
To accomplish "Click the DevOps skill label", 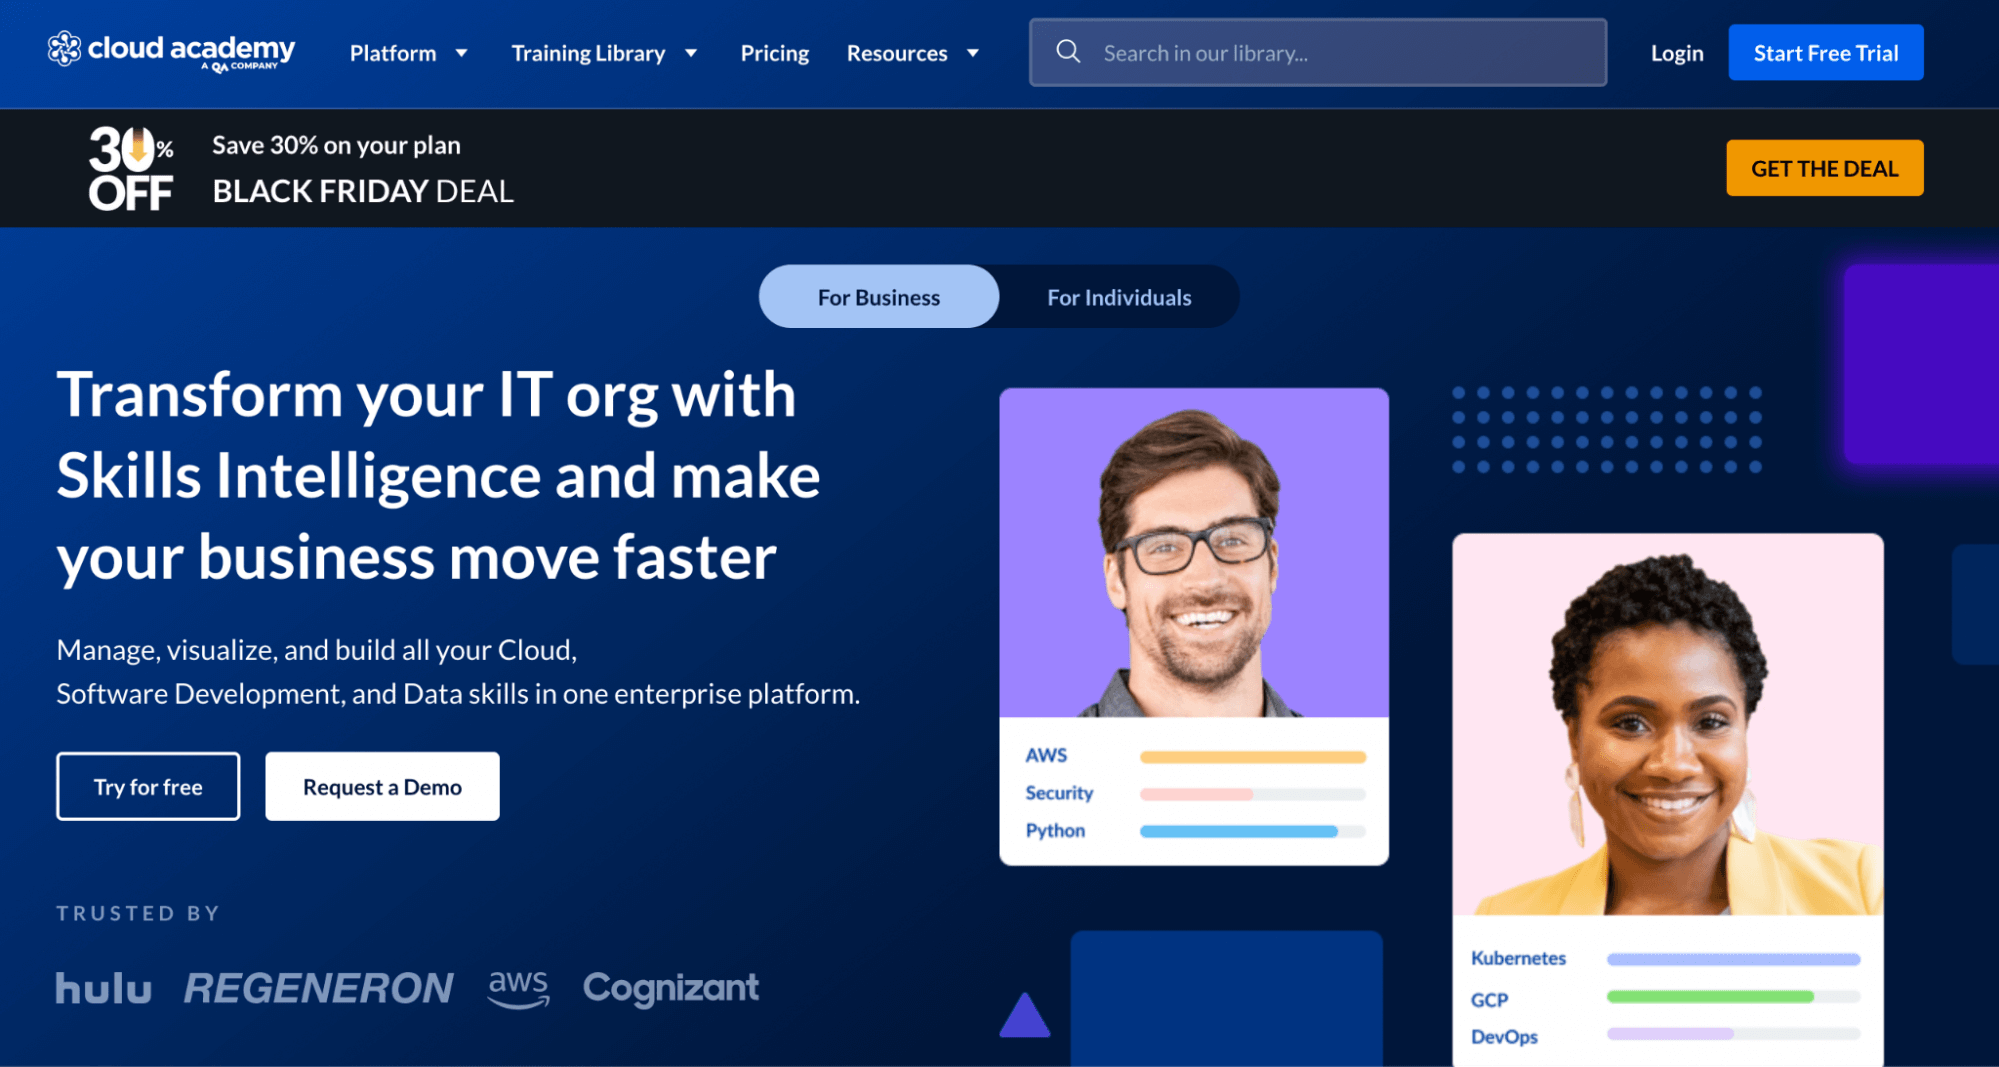I will coord(1504,1037).
